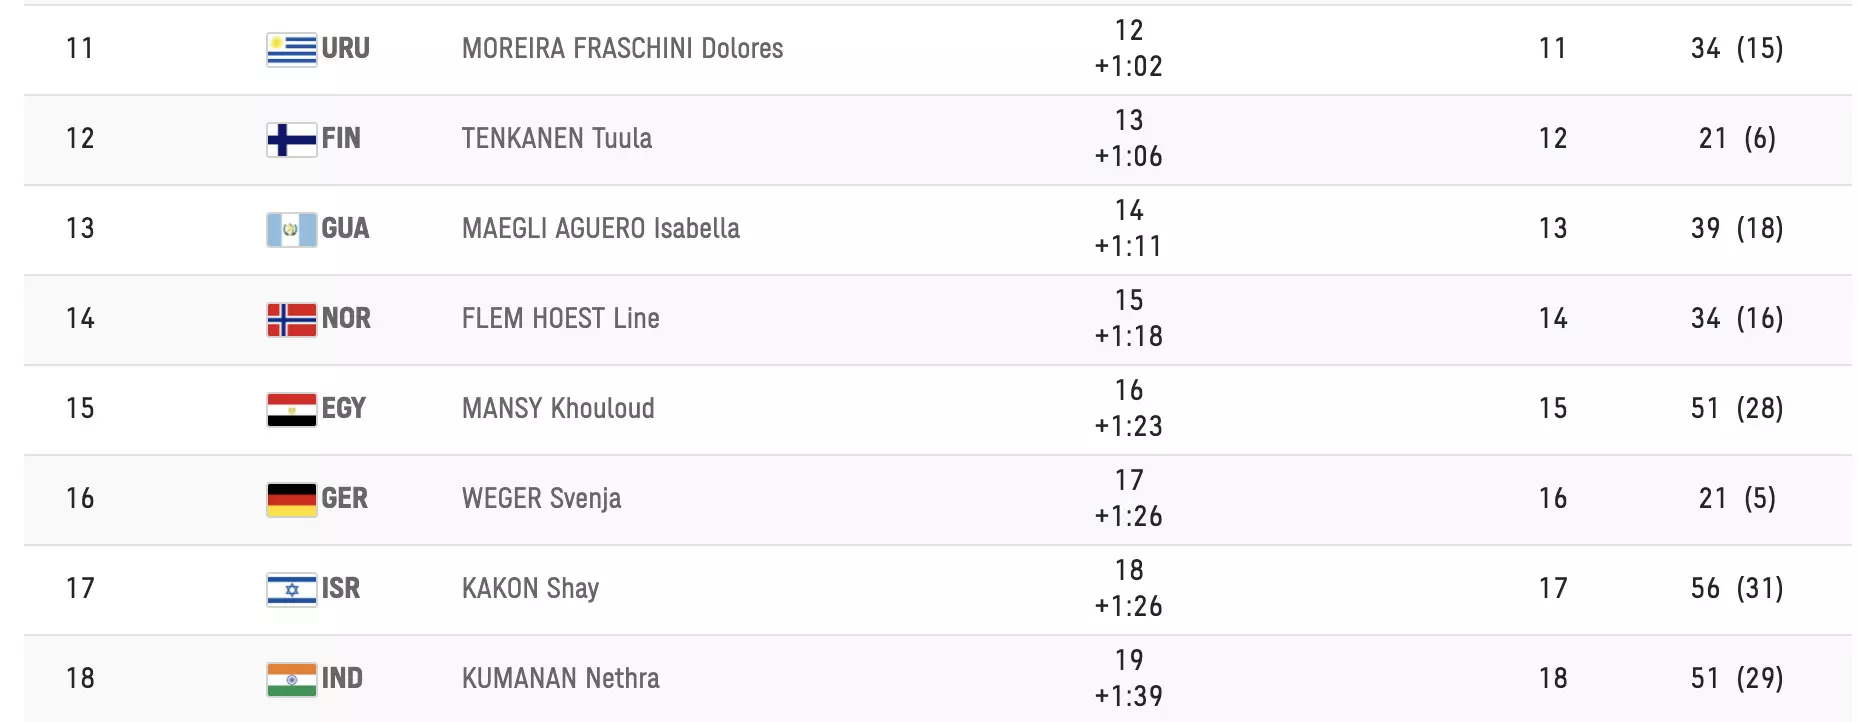1858x722 pixels.
Task: Open athlete TENKANEN Tuula
Action: (556, 138)
